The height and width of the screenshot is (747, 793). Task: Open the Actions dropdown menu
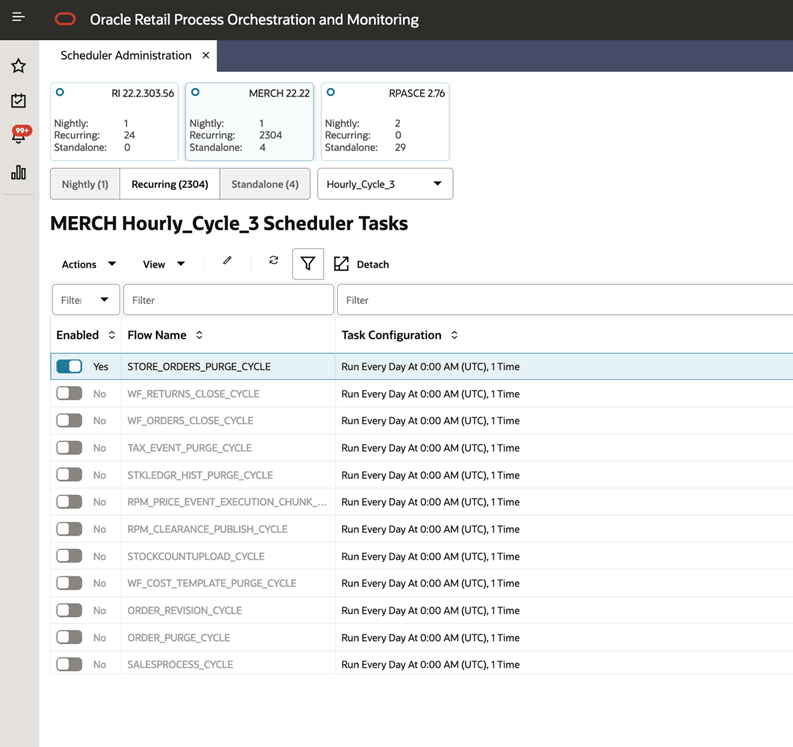tap(89, 264)
